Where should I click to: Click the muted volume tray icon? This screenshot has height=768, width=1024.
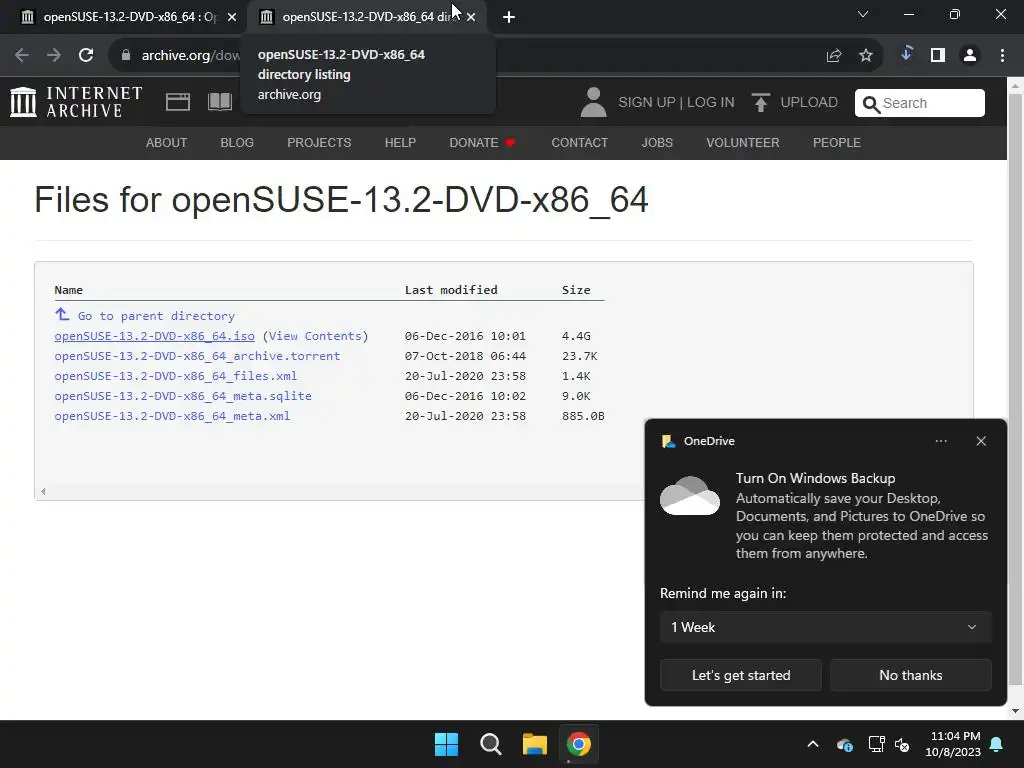[x=902, y=744]
